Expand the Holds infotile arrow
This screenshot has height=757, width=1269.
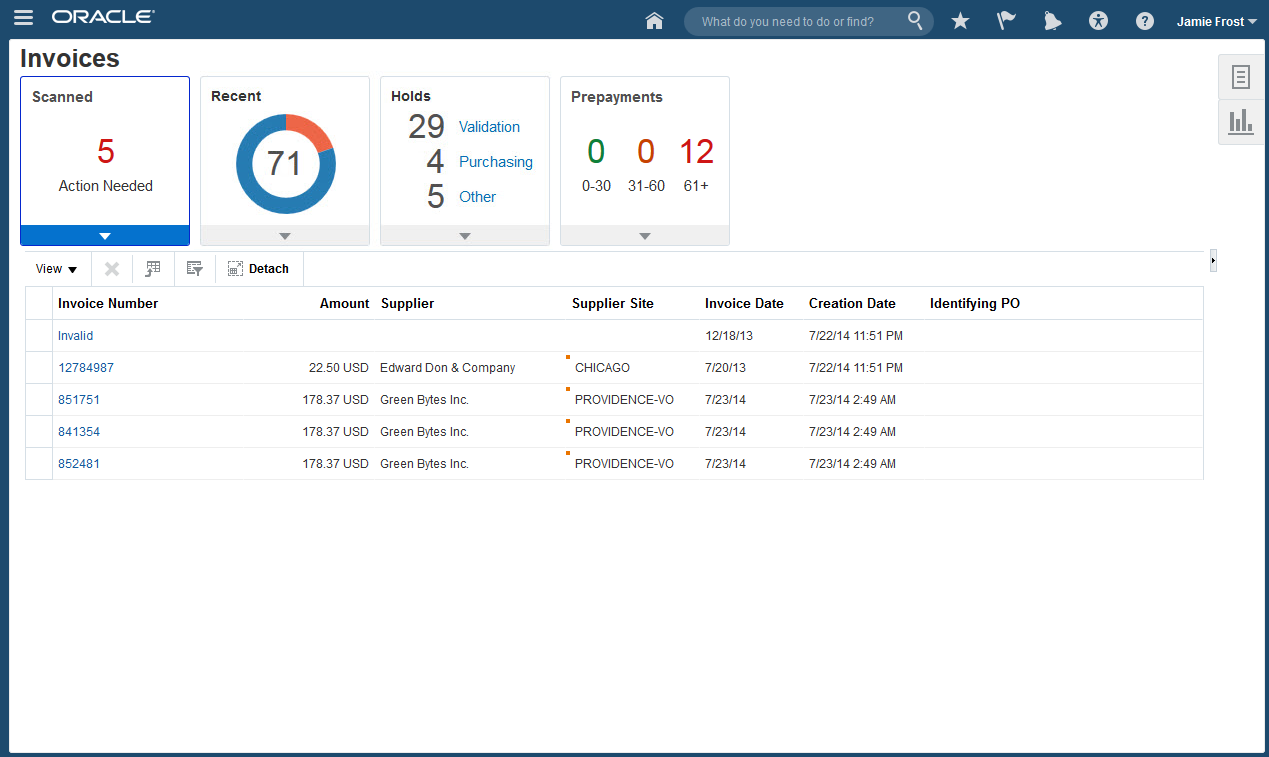click(x=465, y=236)
